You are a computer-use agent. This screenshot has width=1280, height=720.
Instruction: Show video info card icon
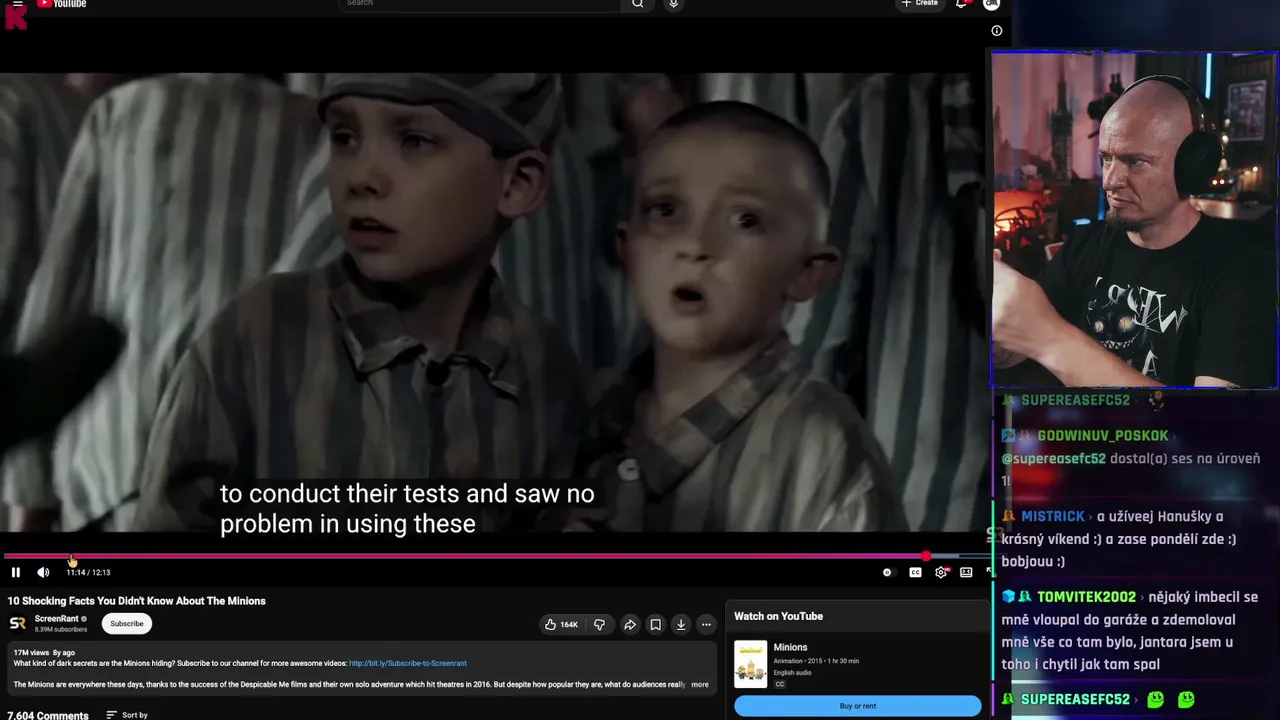click(996, 31)
